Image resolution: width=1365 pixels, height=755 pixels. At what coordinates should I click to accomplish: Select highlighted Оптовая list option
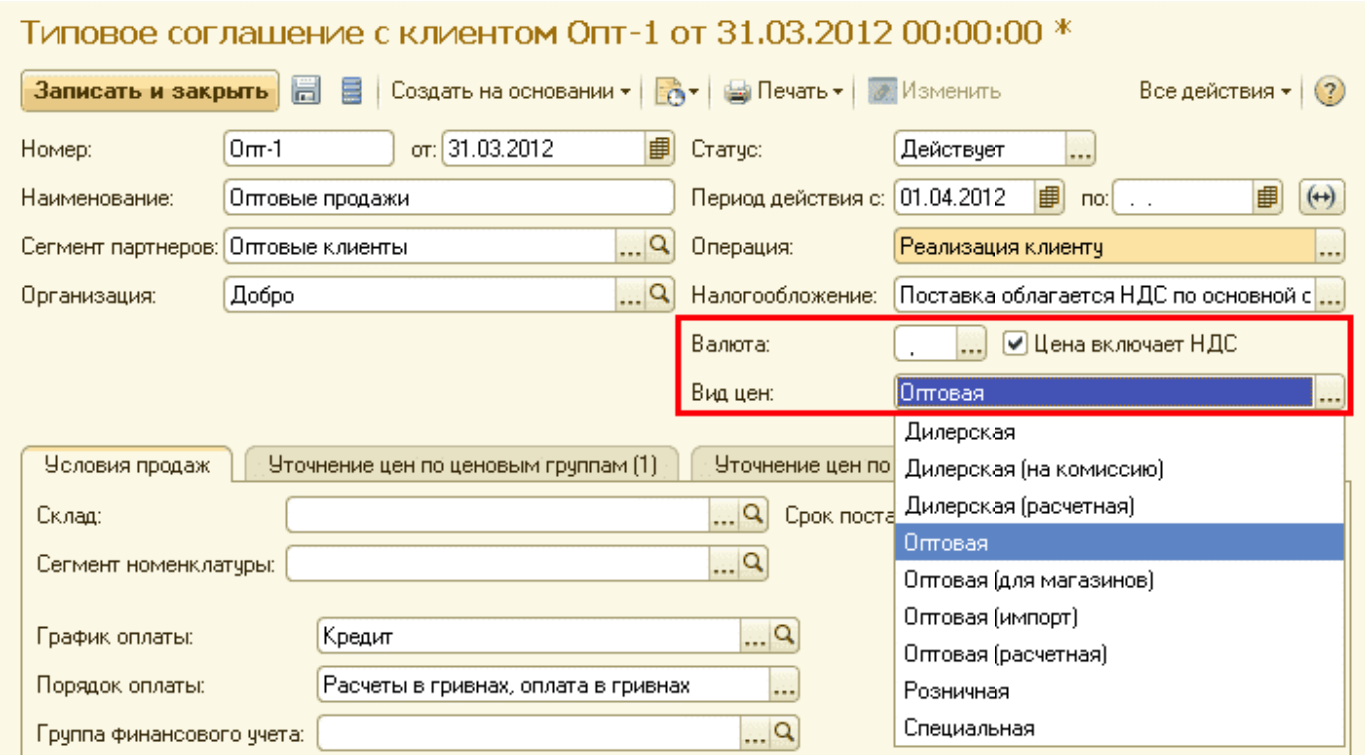point(1119,543)
